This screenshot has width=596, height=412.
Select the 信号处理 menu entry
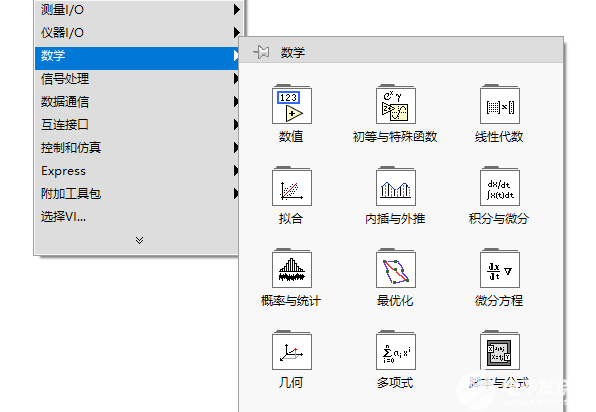[137, 79]
